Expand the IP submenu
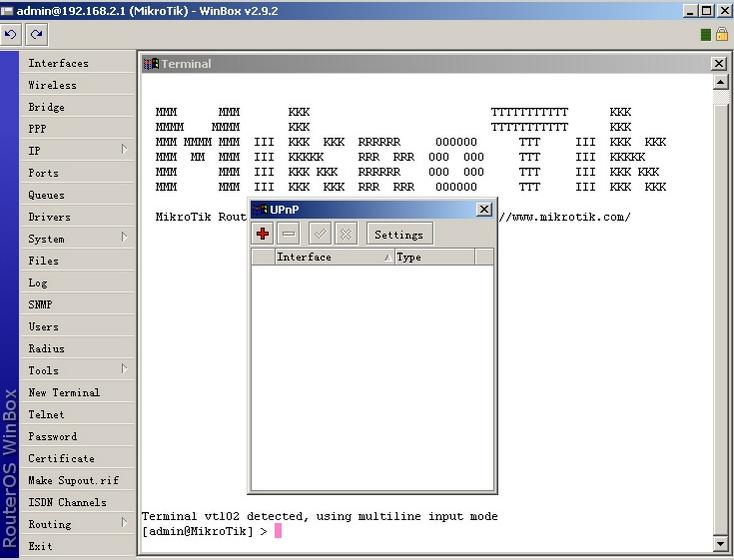Image resolution: width=734 pixels, height=560 pixels. pos(76,151)
